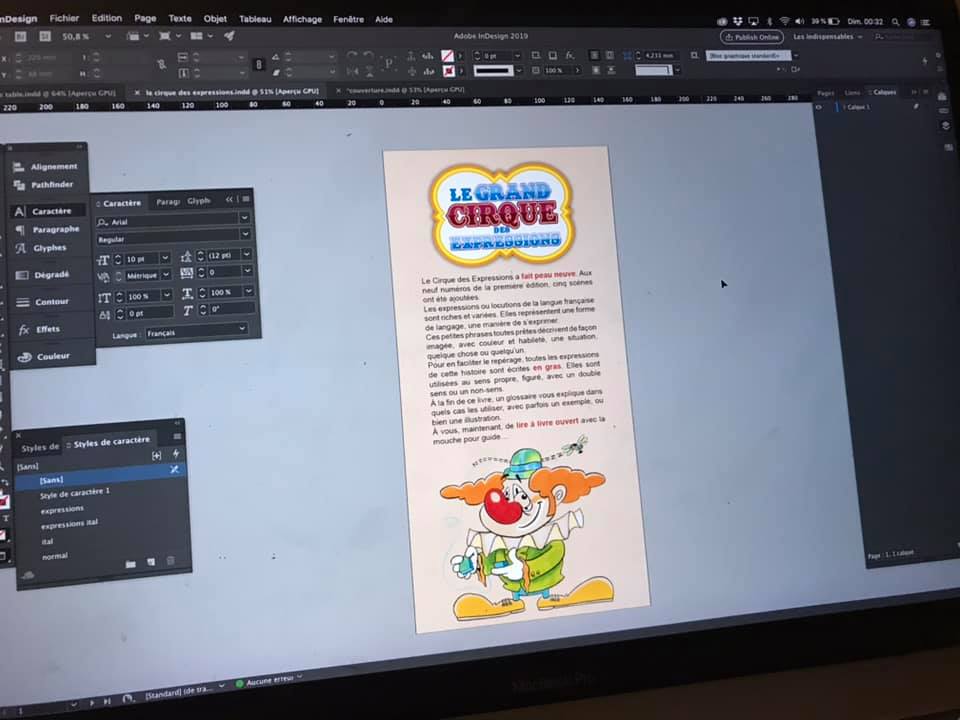960x720 pixels.
Task: Open the Glyphes panel in the dock
Action: click(x=41, y=248)
